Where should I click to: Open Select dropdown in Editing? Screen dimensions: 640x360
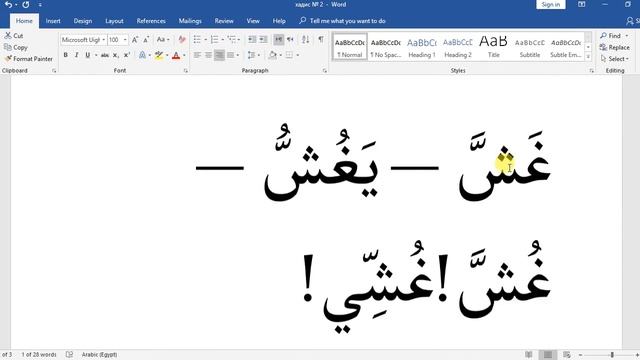(x=615, y=59)
